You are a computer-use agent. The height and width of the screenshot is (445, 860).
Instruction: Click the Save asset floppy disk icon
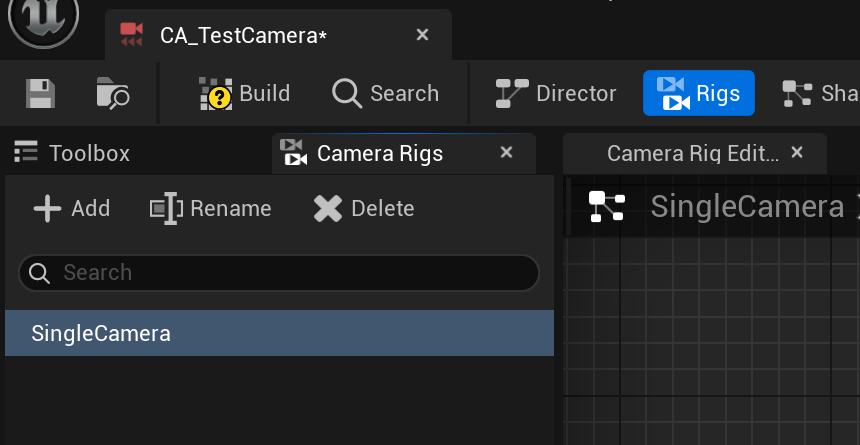[40, 93]
